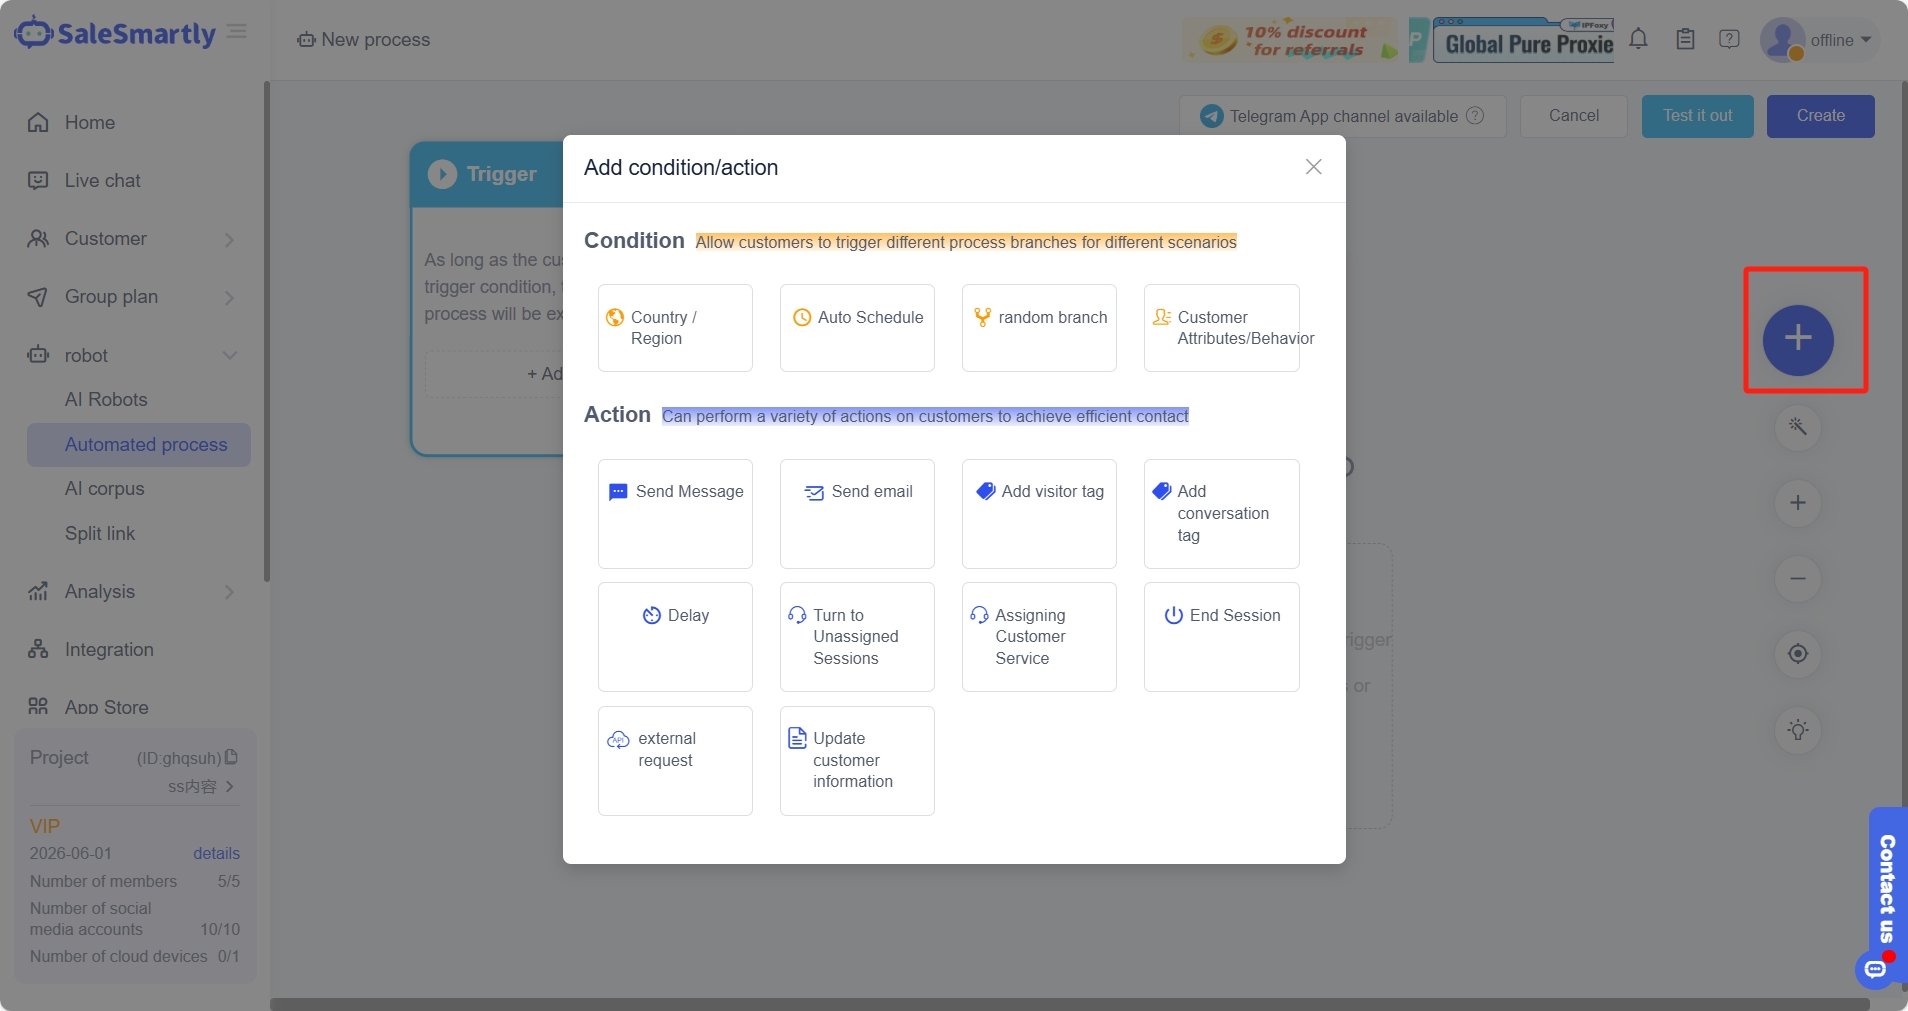Choose the external request action

click(674, 760)
